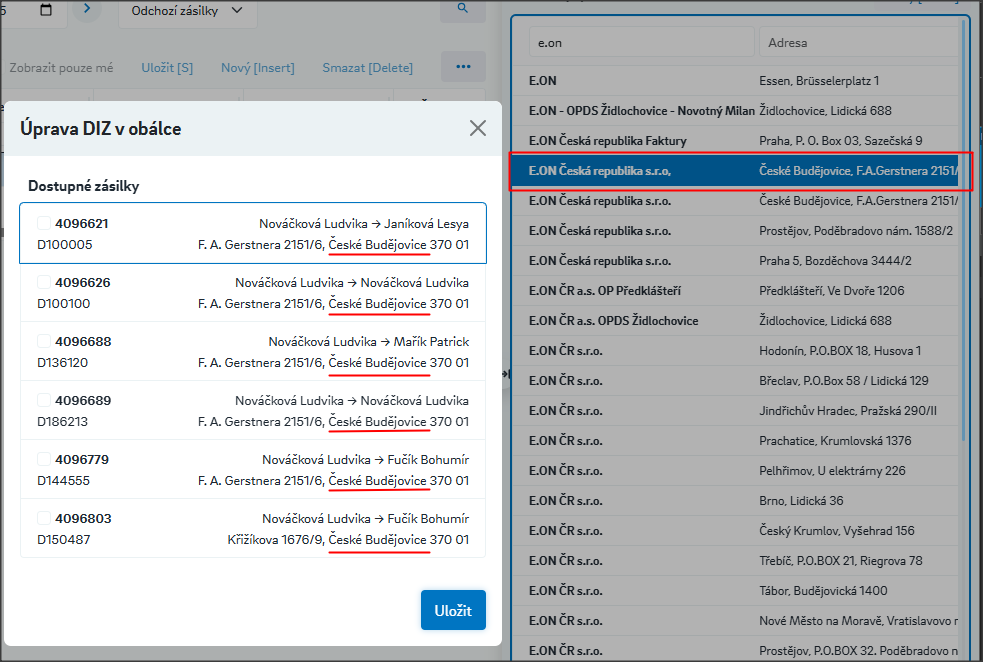Click the Adresa filter input field

coord(855,43)
